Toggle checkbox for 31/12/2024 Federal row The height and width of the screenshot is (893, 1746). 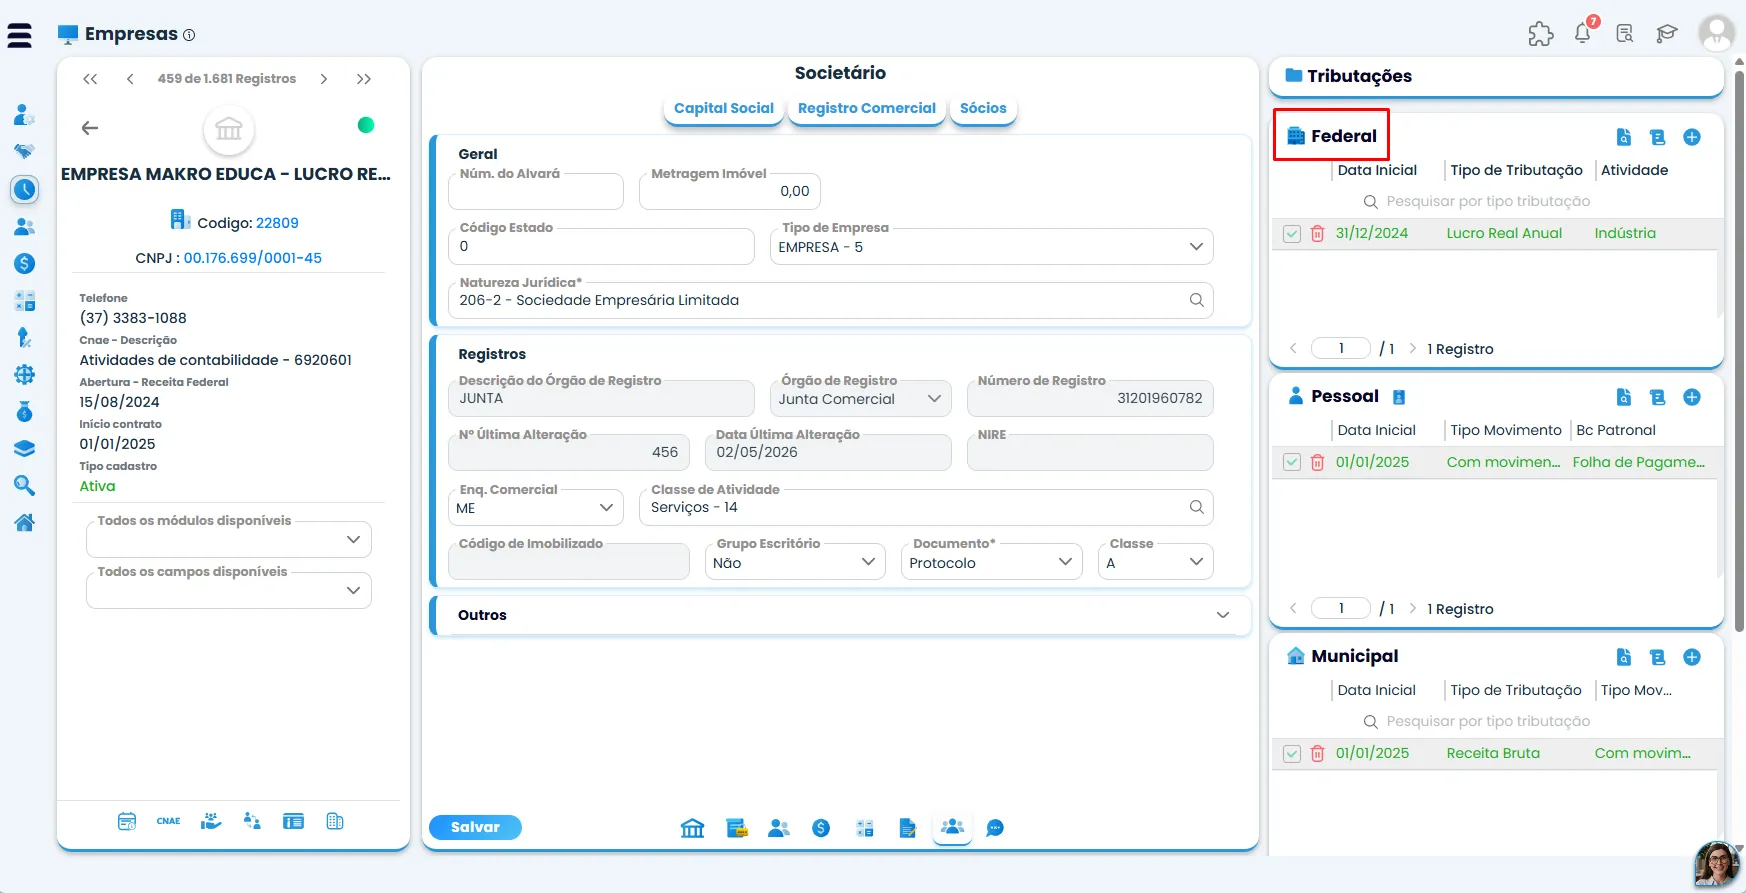tap(1292, 233)
